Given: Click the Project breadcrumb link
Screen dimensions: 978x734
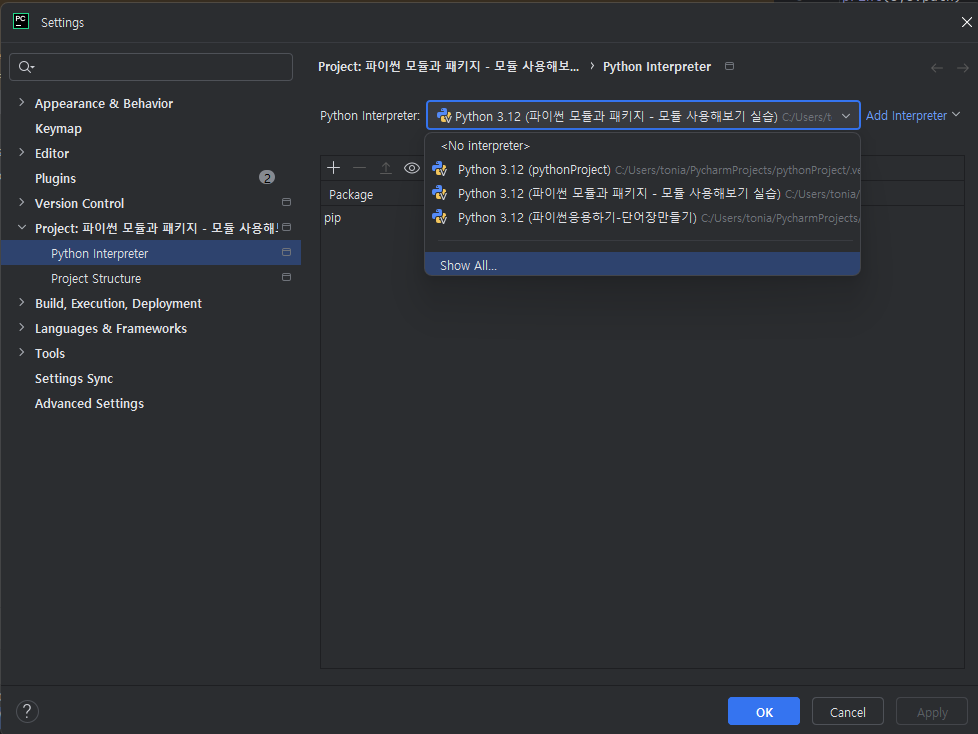Looking at the screenshot, I should pyautogui.click(x=448, y=66).
